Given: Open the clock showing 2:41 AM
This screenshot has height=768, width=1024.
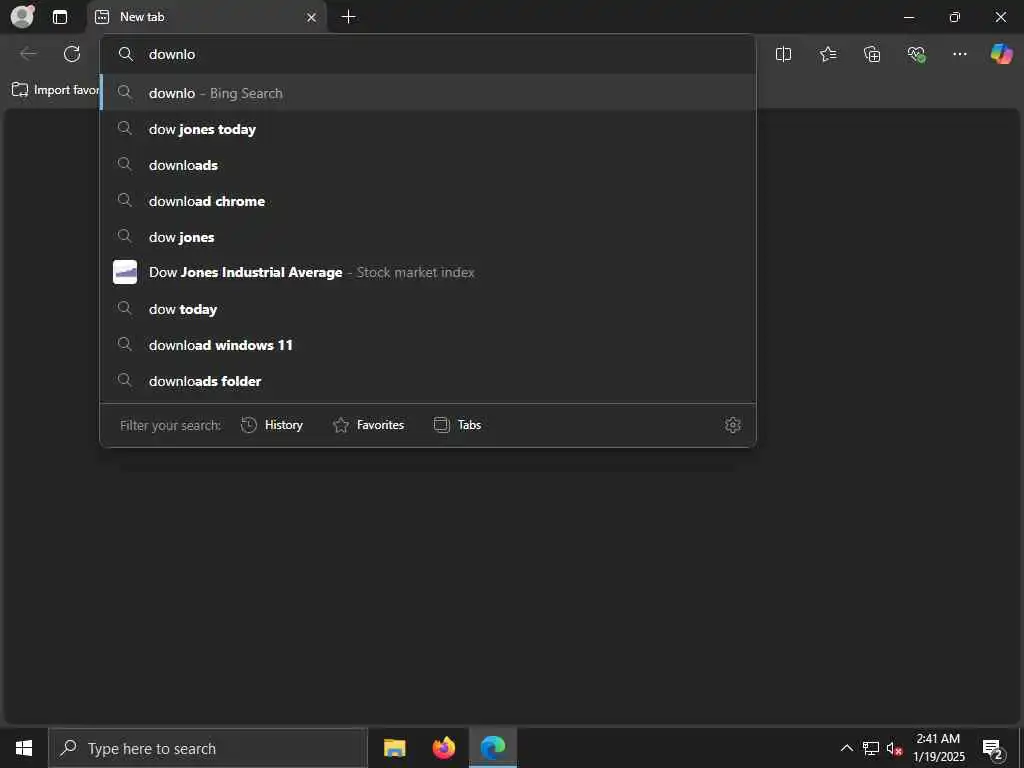Looking at the screenshot, I should [x=938, y=748].
